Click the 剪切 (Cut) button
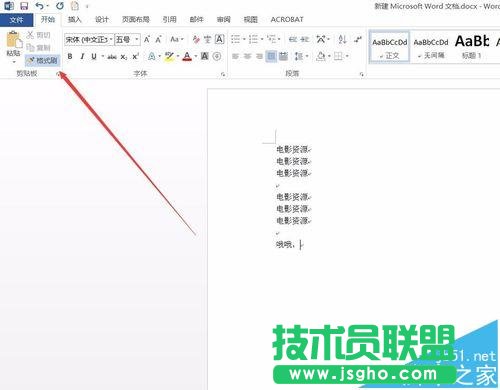 click(39, 35)
